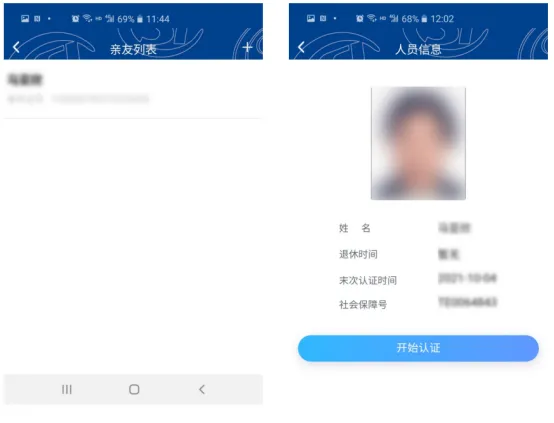554x423 pixels.
Task: Tap the 亲友列表 header title
Action: [x=133, y=49]
